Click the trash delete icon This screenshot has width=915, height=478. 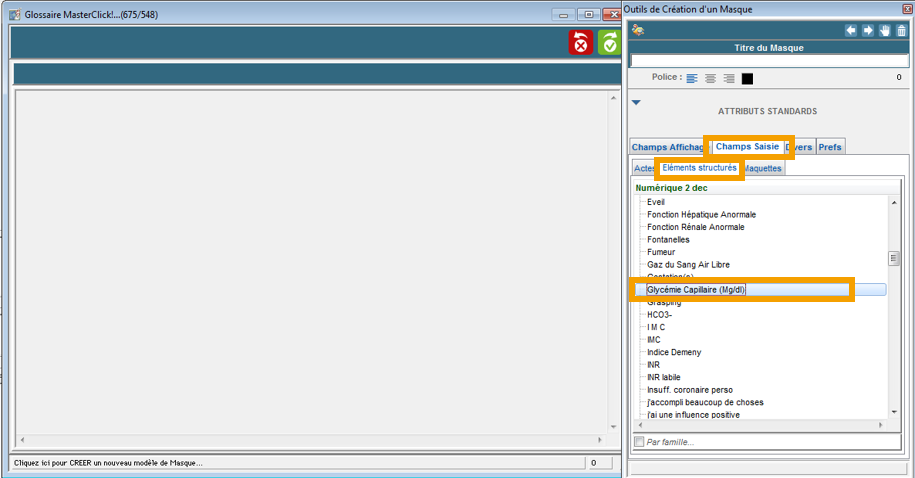pos(902,31)
